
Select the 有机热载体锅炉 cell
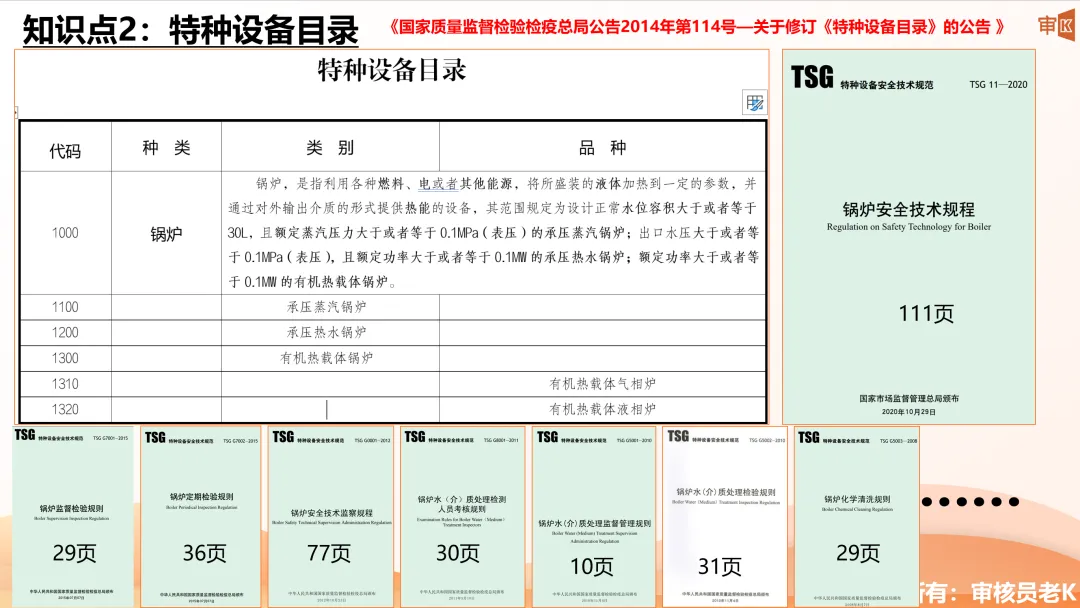pyautogui.click(x=330, y=358)
